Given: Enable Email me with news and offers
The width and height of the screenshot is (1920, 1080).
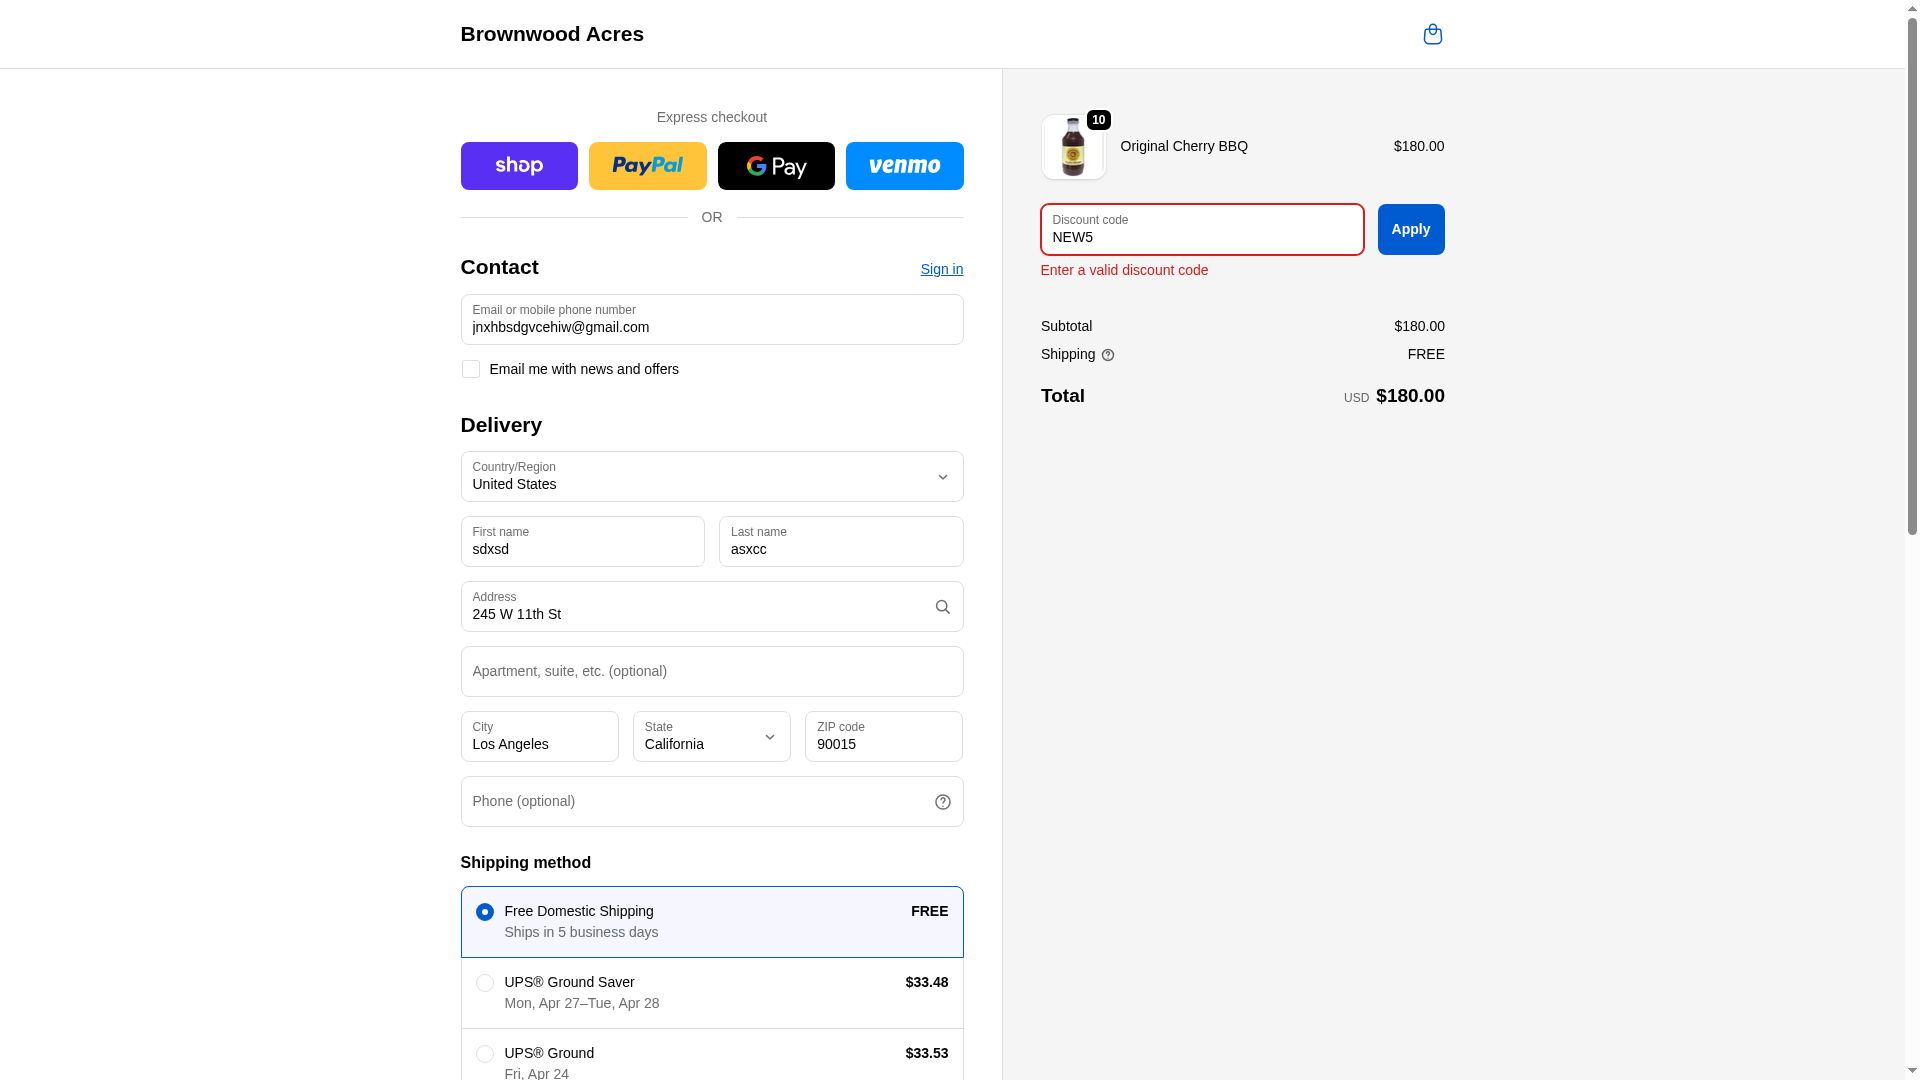Looking at the screenshot, I should pos(470,369).
